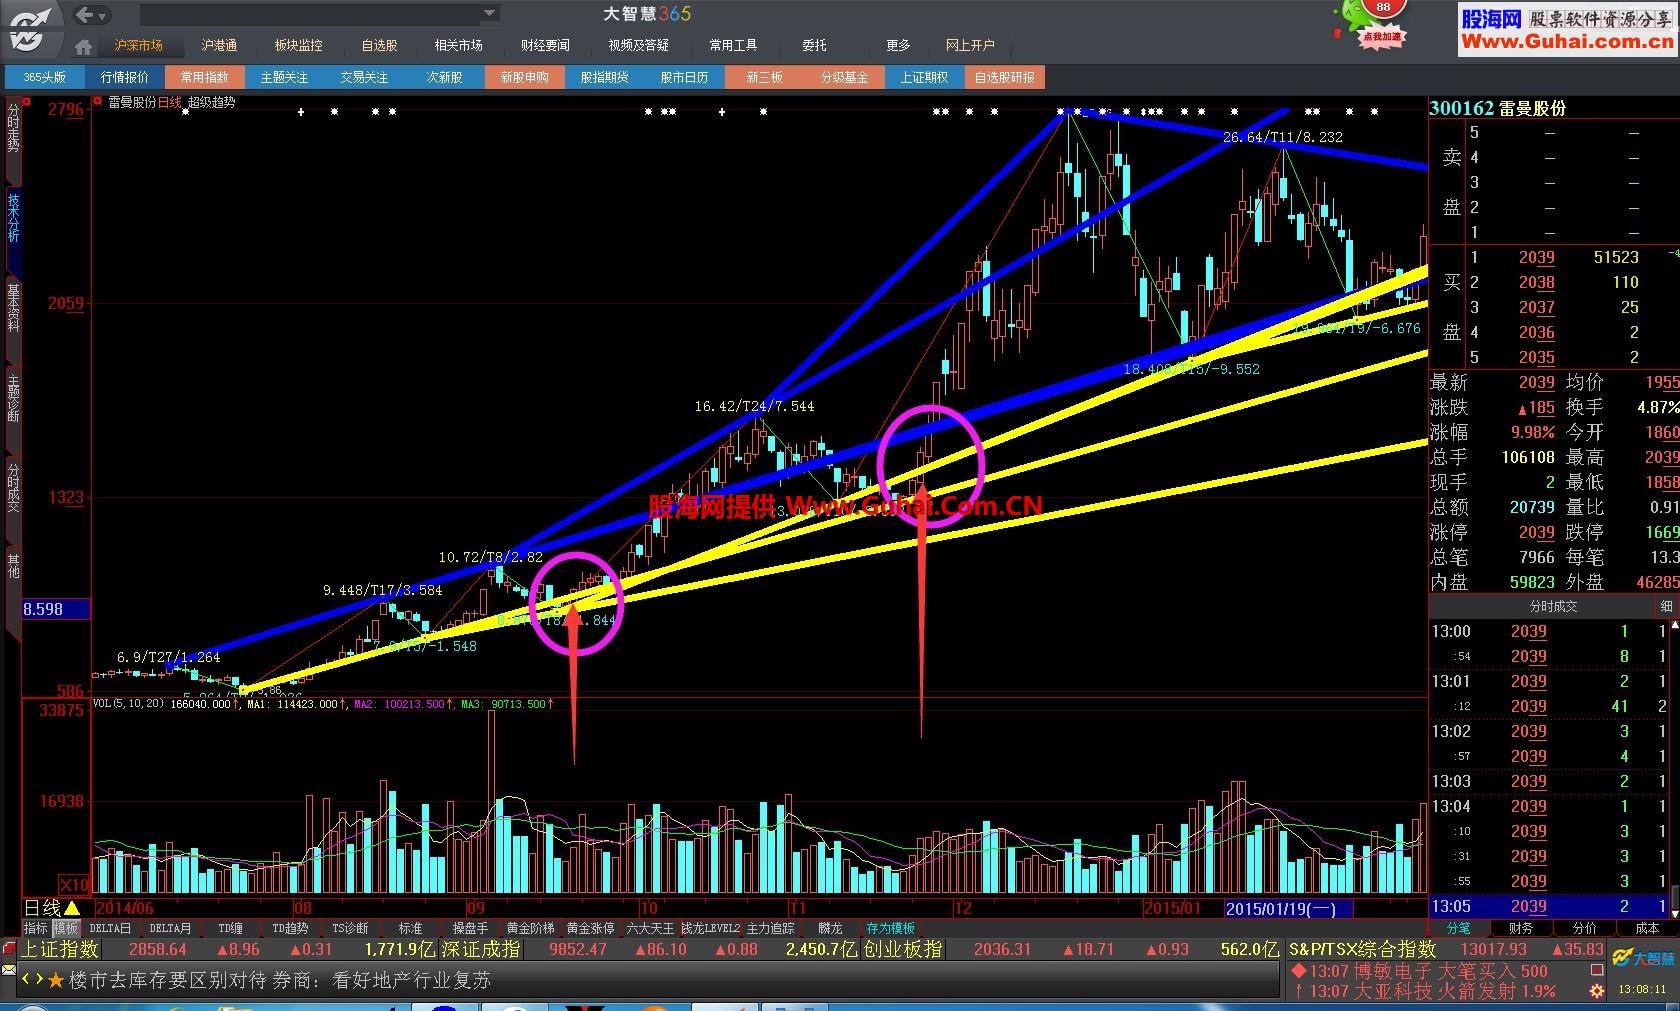Apply the DELTA日 template
This screenshot has height=1011, width=1680.
point(110,928)
